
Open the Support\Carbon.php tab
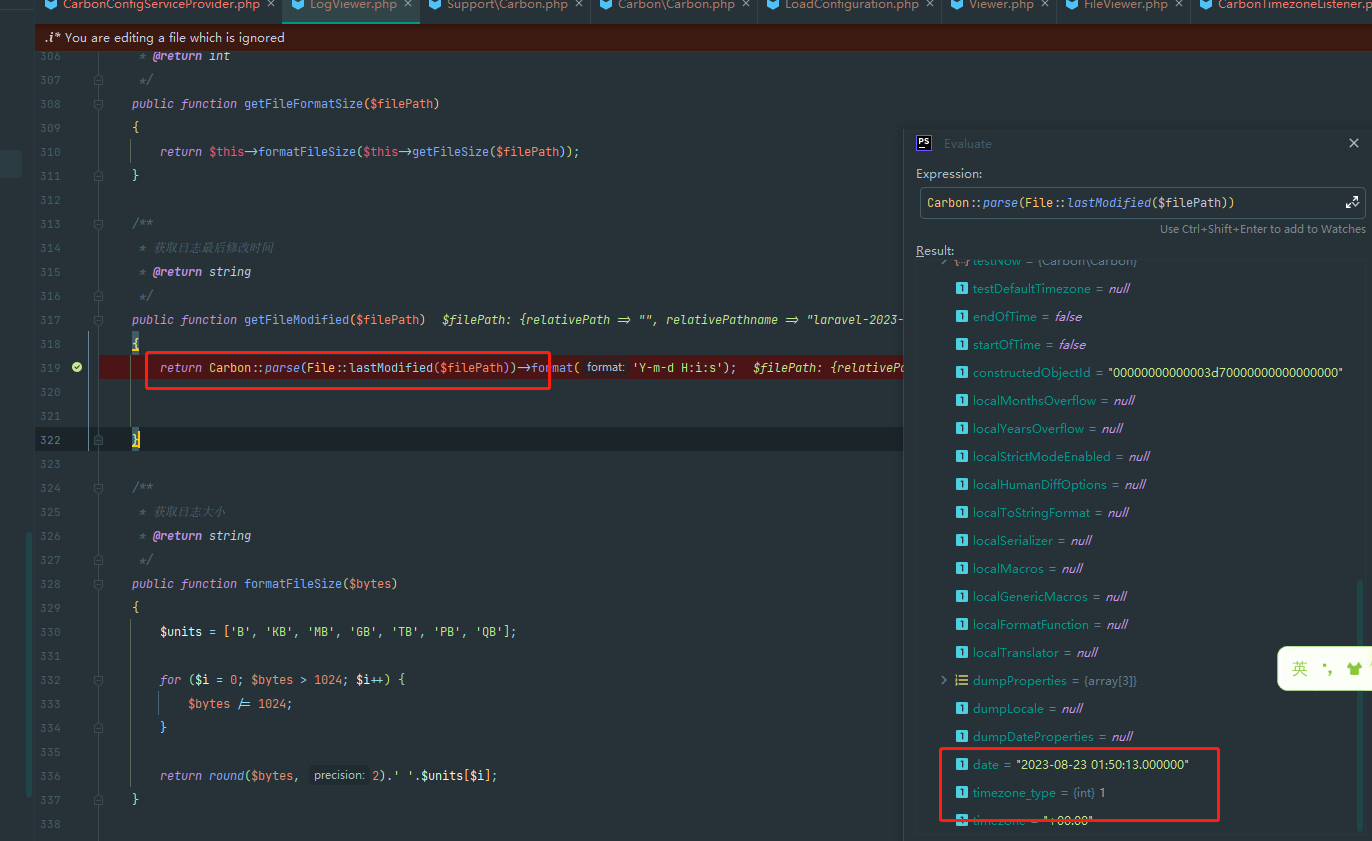click(506, 5)
